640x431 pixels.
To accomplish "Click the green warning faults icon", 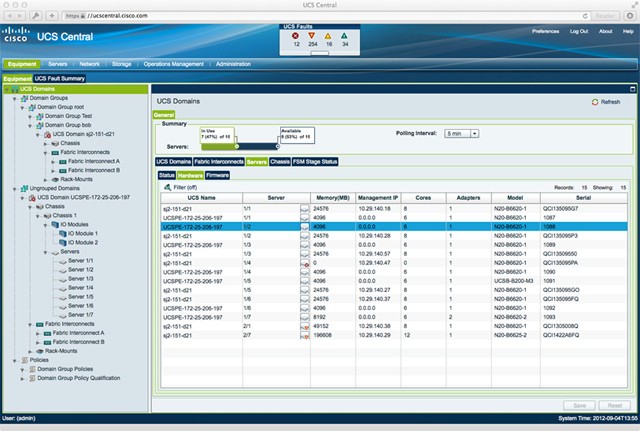I will coord(345,34).
